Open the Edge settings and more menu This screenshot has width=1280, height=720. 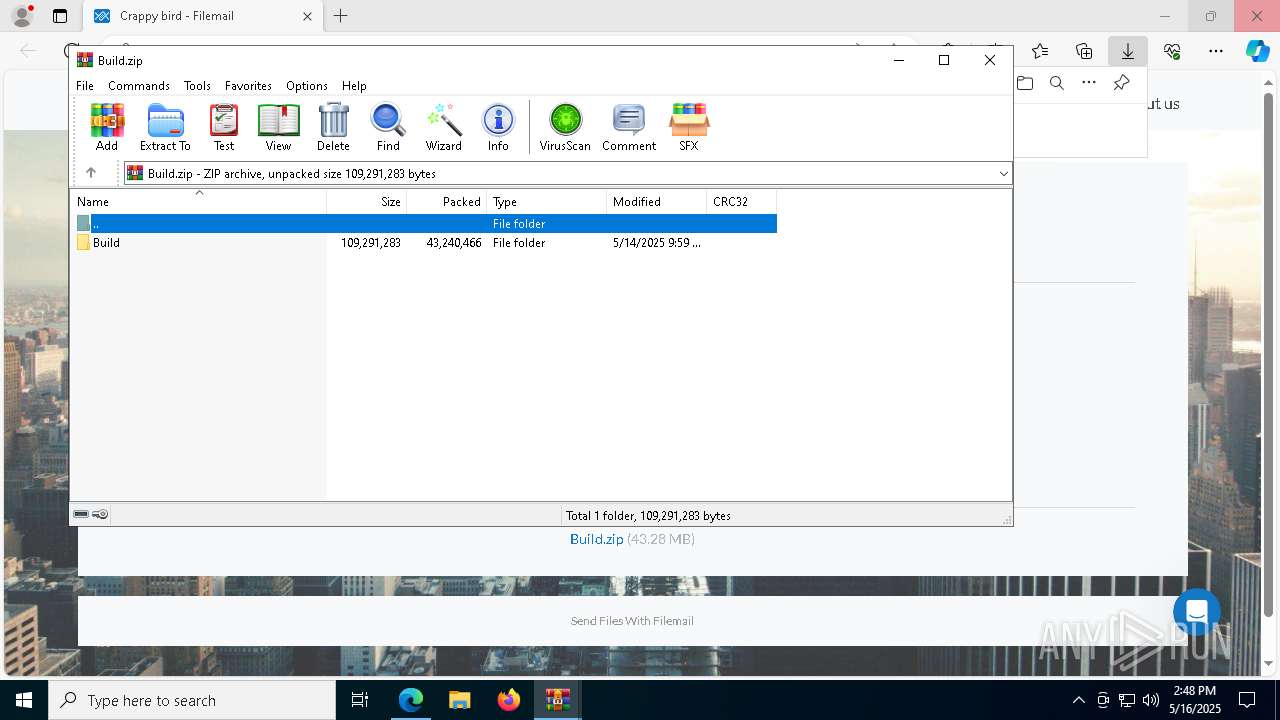tap(1215, 51)
